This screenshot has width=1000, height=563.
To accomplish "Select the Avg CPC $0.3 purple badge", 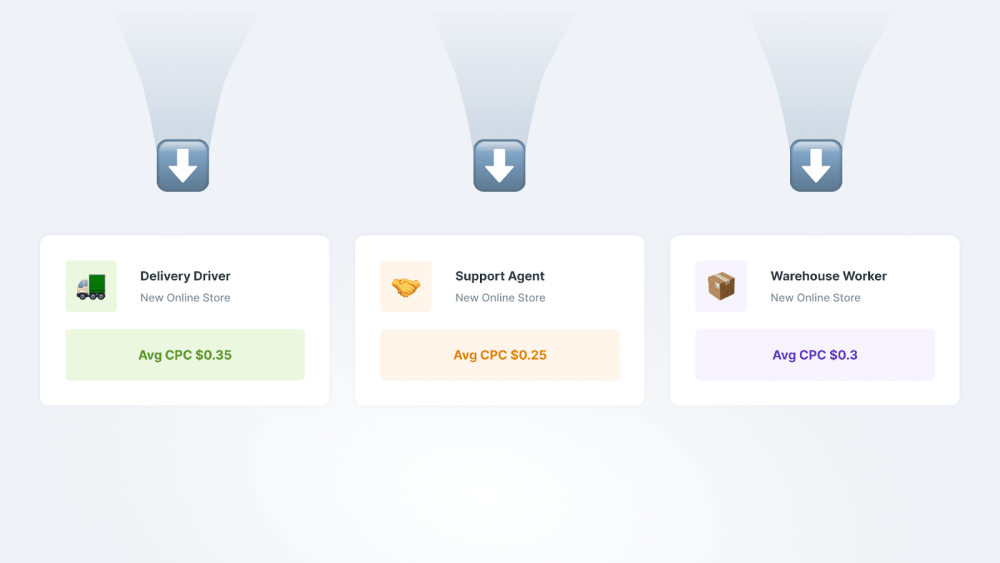I will (815, 355).
